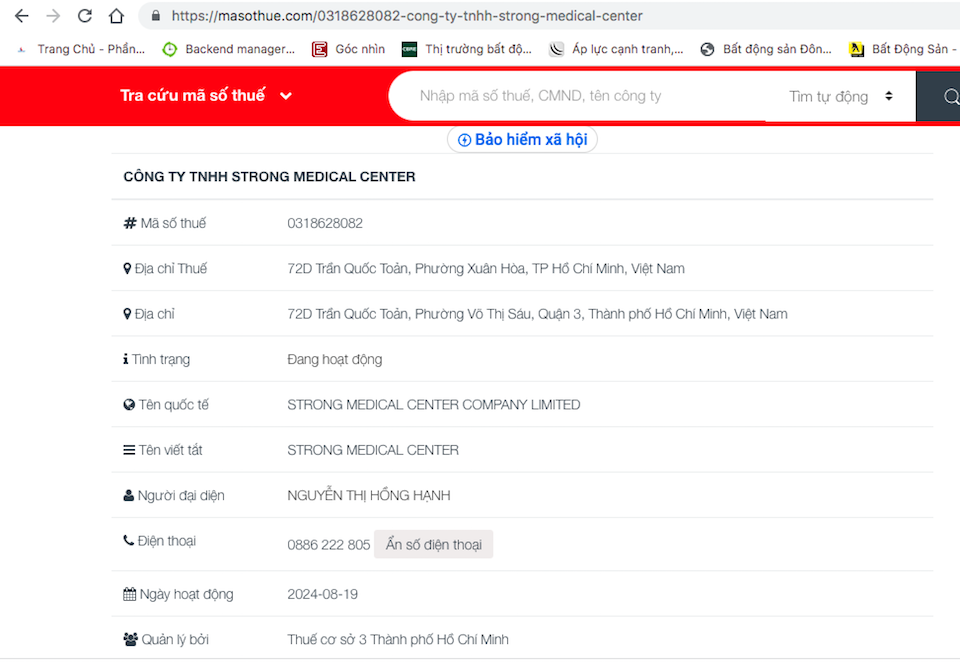This screenshot has width=960, height=664.
Task: Click the person icon beside Người đại diện
Action: (x=127, y=494)
